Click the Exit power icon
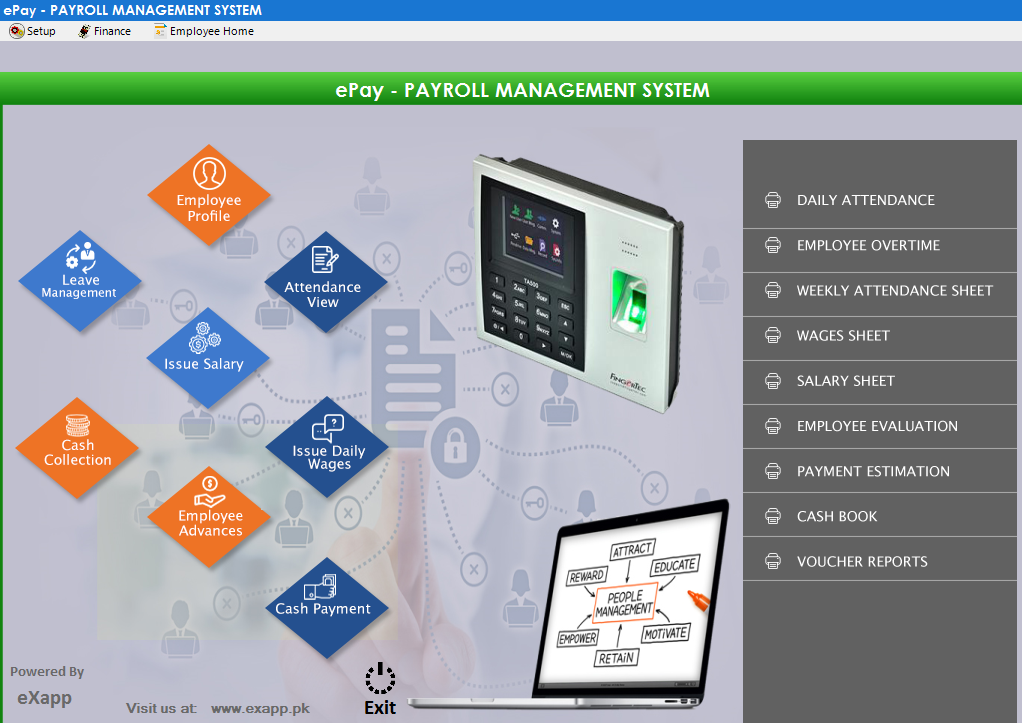Image resolution: width=1022 pixels, height=723 pixels. [380, 680]
